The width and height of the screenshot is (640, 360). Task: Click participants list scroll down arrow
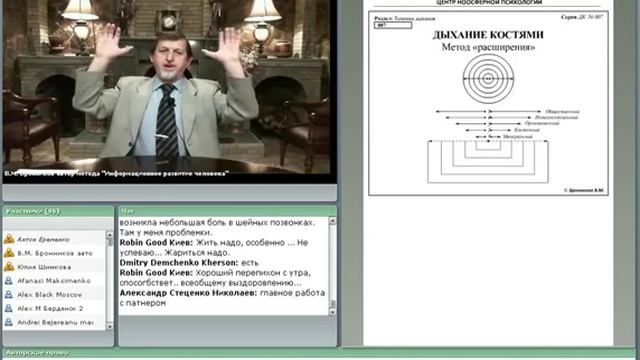point(109,326)
